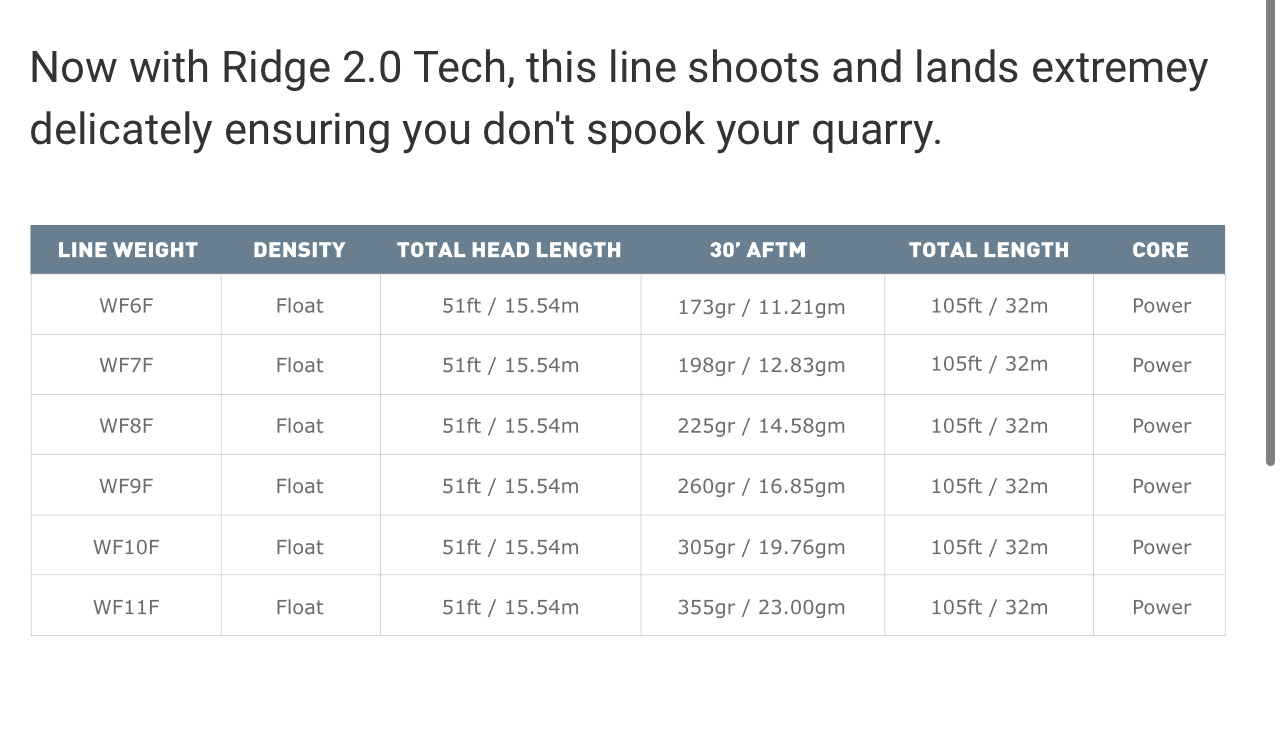Click the 198gr / 12.83gm cell
This screenshot has width=1284, height=742.
(761, 366)
